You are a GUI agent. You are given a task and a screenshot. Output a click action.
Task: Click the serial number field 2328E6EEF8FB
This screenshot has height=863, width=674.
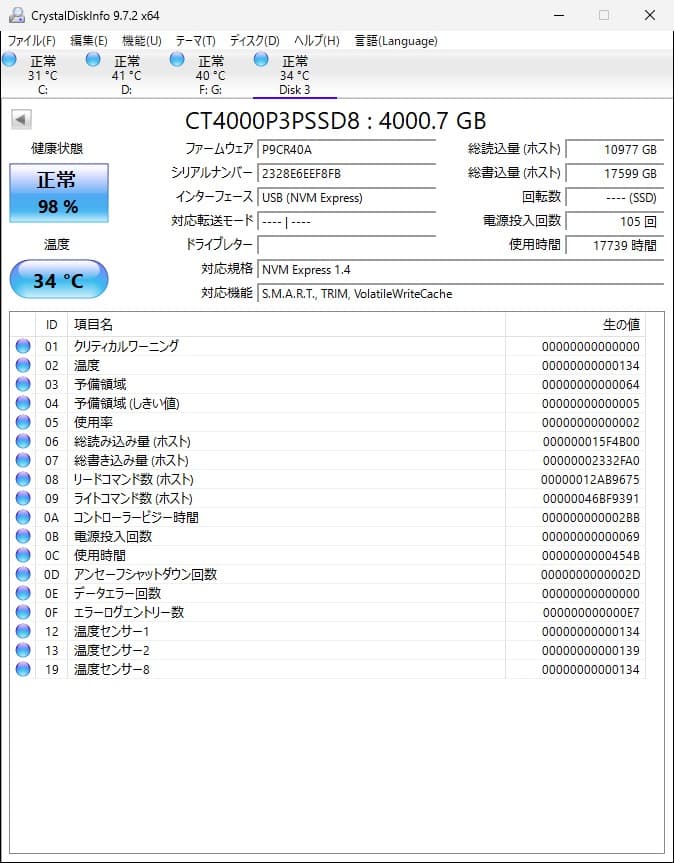[x=347, y=173]
